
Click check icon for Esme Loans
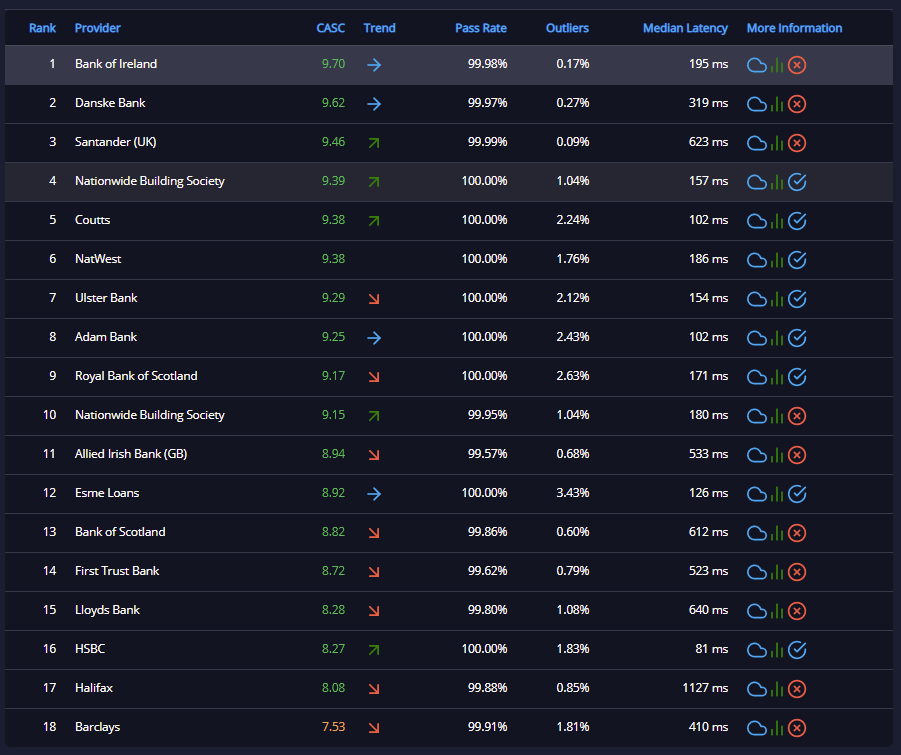pos(796,494)
